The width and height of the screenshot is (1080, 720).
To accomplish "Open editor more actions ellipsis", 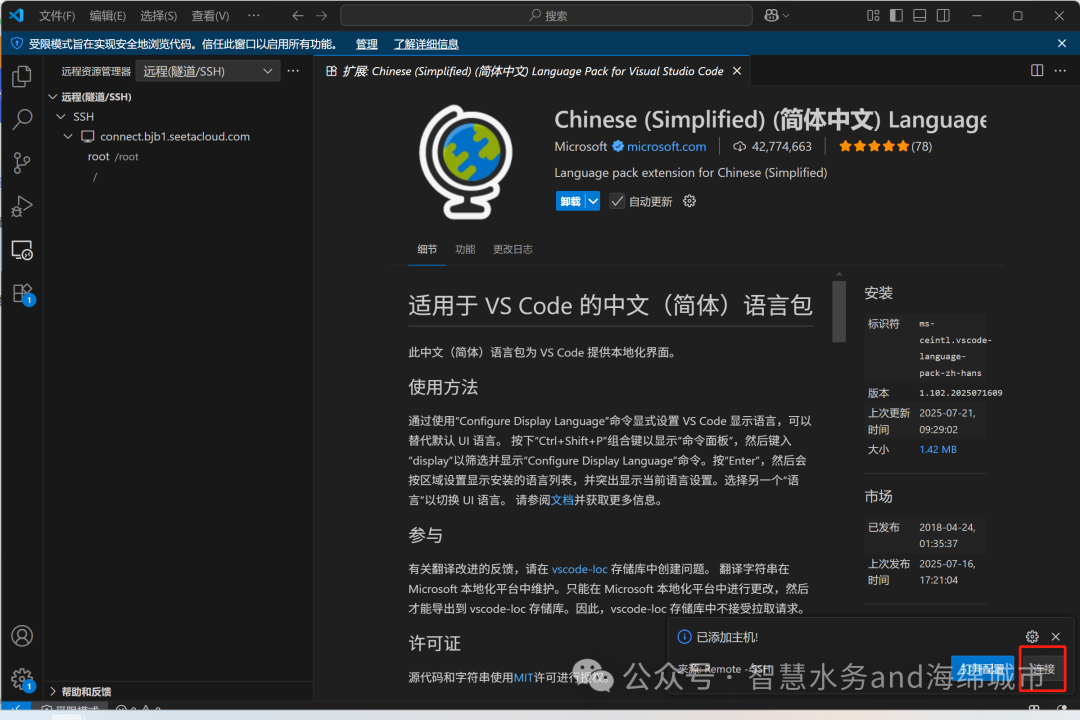I will 1060,70.
